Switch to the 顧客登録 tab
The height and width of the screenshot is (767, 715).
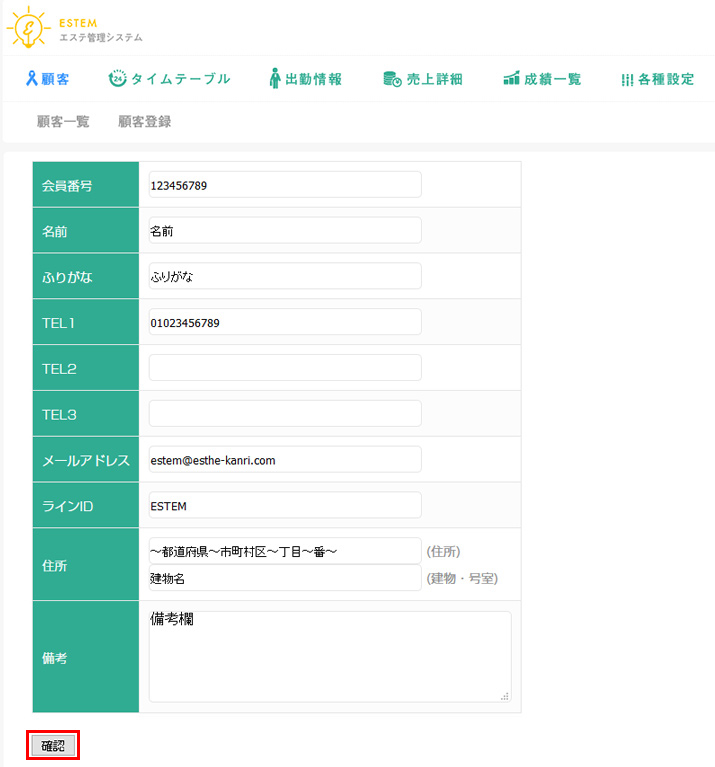(x=144, y=122)
